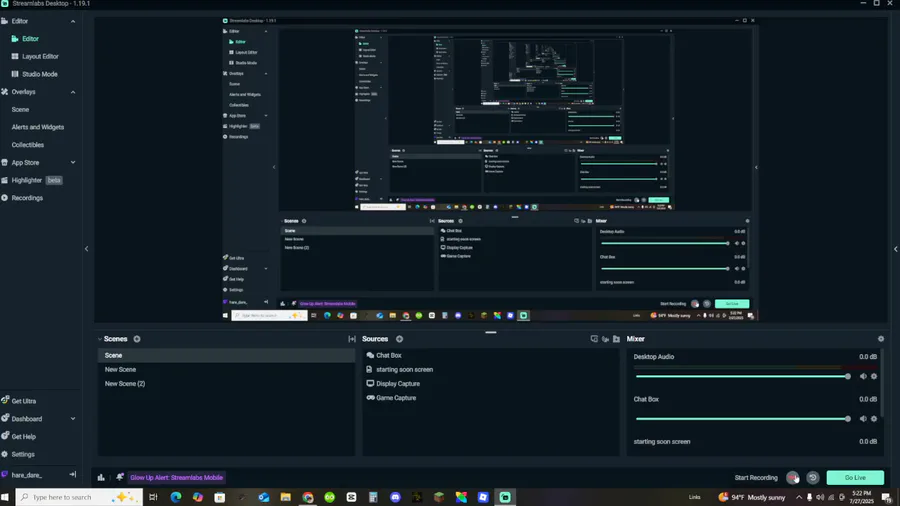Click the Game Capture gamepad icon
The width and height of the screenshot is (900, 506).
(x=370, y=398)
